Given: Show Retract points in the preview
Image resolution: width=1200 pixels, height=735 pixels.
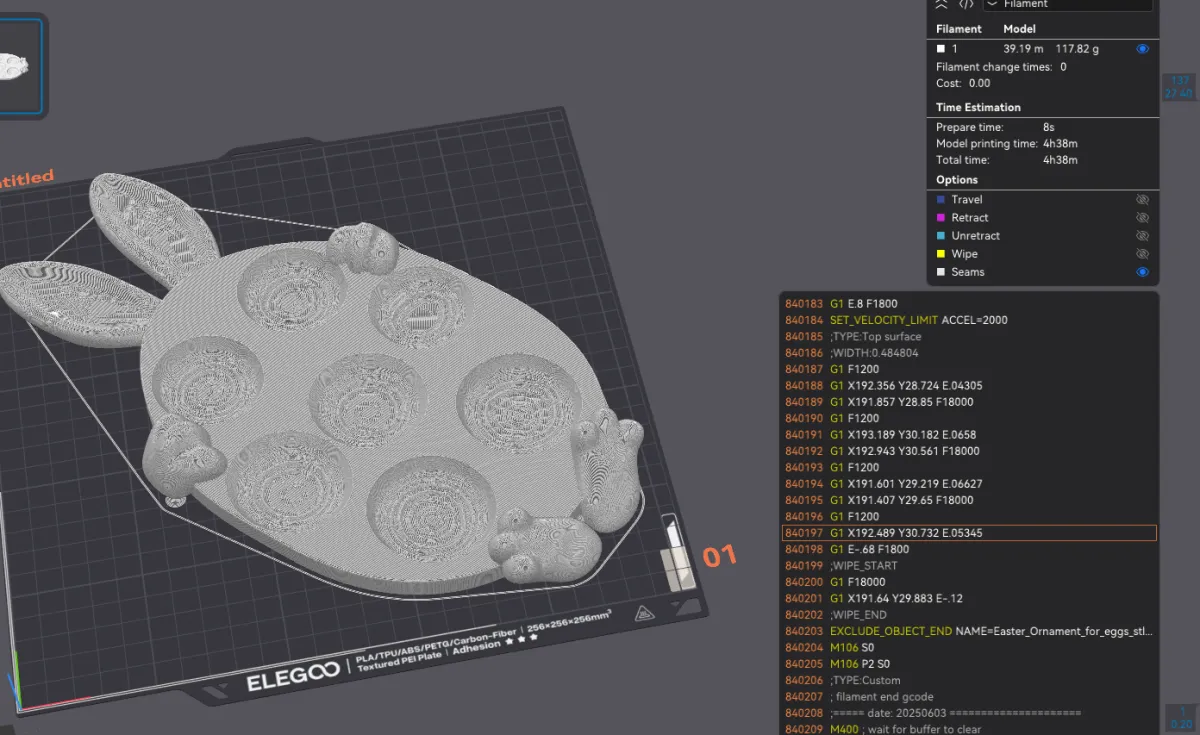Looking at the screenshot, I should [x=1142, y=218].
